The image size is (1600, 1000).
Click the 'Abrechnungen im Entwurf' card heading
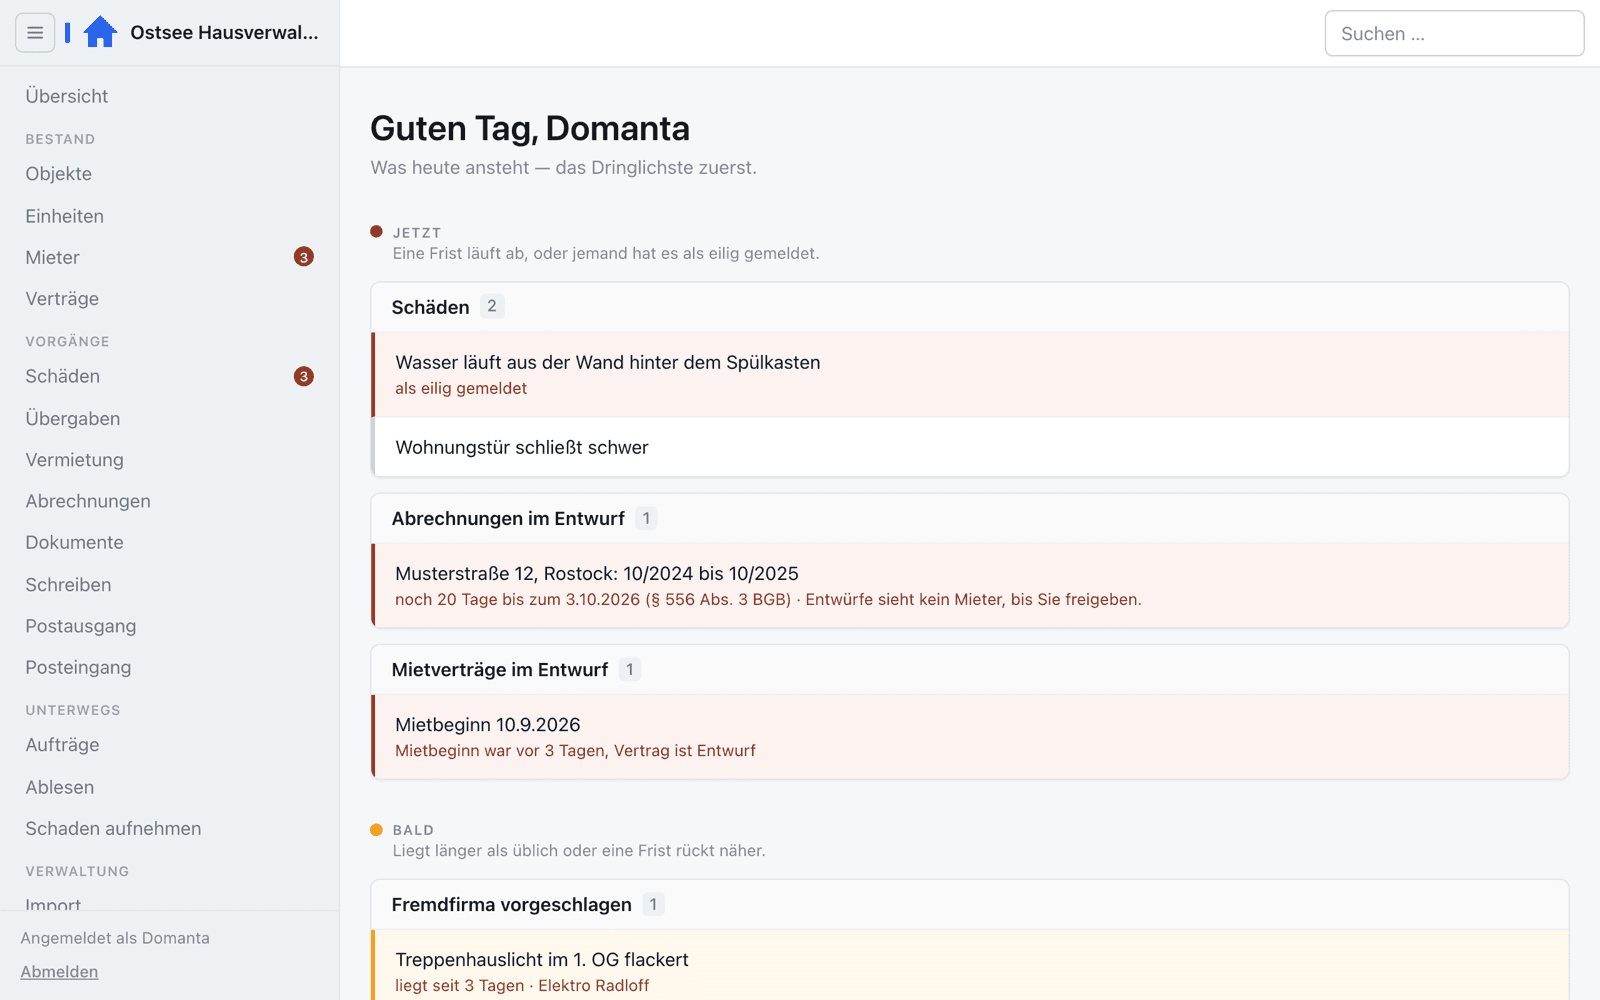coord(508,518)
